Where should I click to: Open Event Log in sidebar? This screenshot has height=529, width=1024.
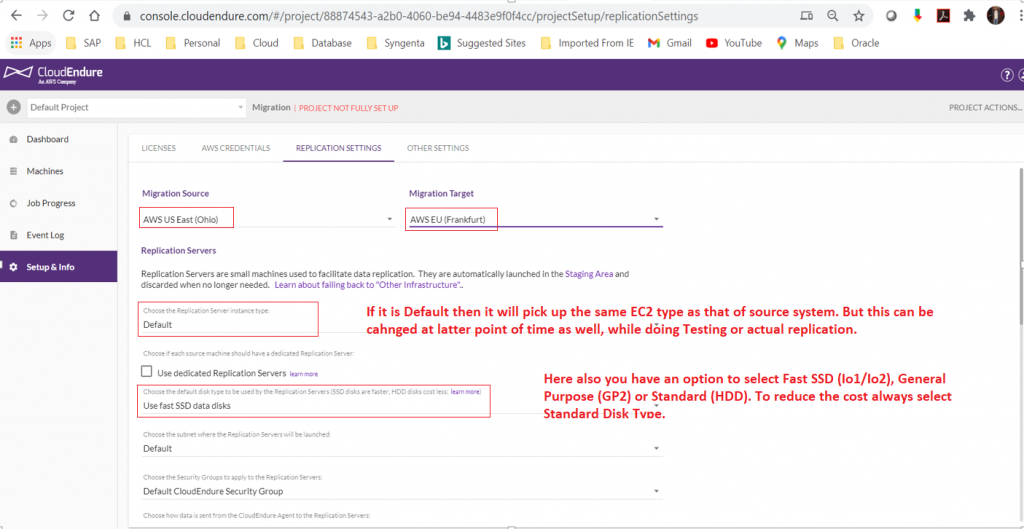click(45, 235)
